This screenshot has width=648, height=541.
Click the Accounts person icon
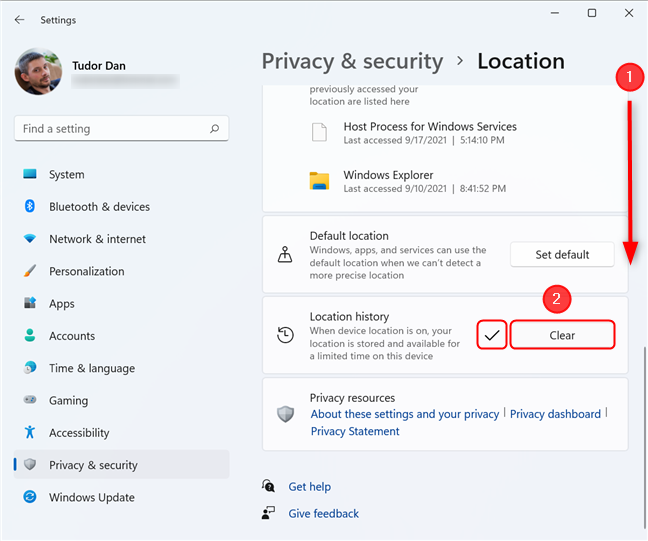click(30, 335)
